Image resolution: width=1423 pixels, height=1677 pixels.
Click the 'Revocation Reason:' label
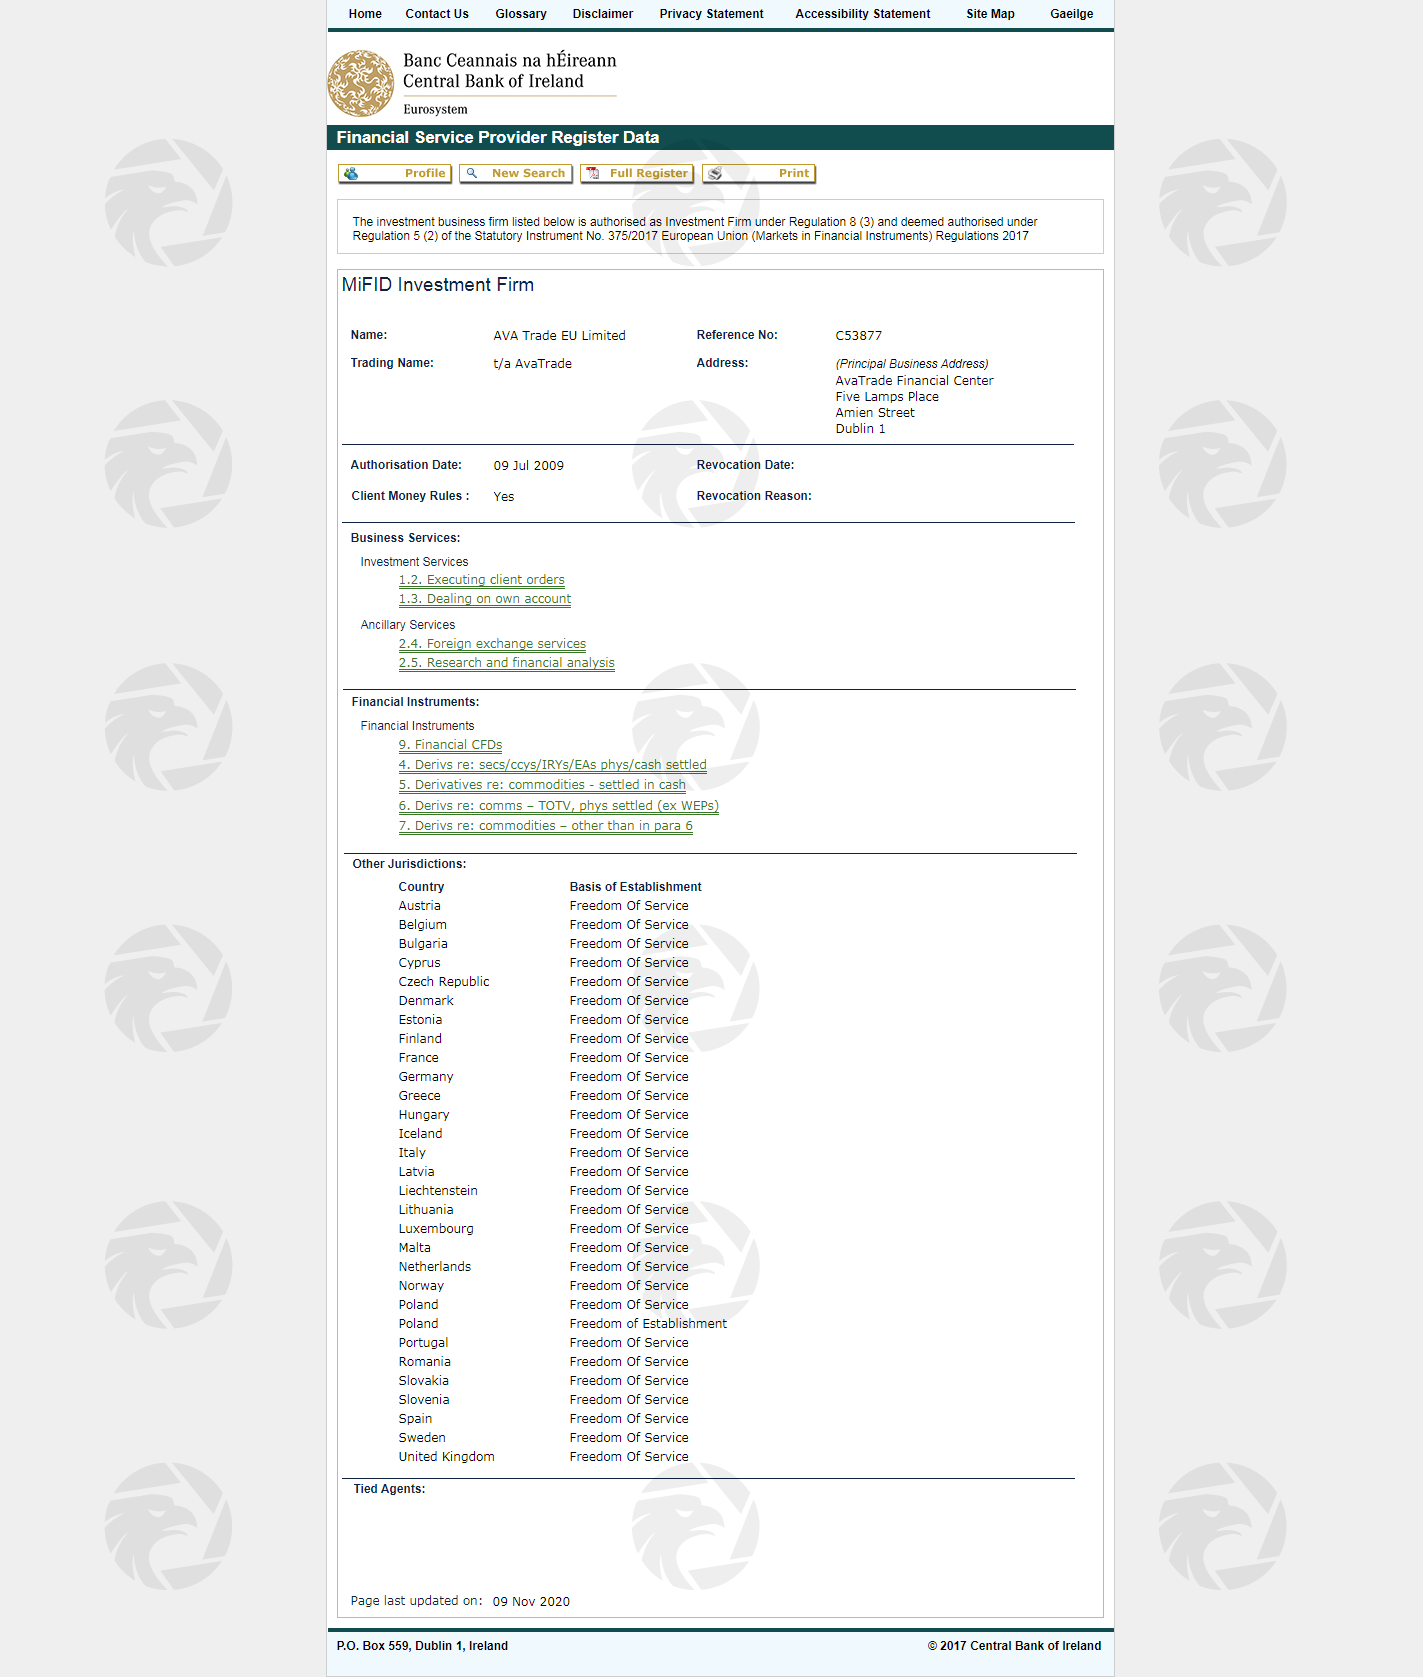click(754, 496)
